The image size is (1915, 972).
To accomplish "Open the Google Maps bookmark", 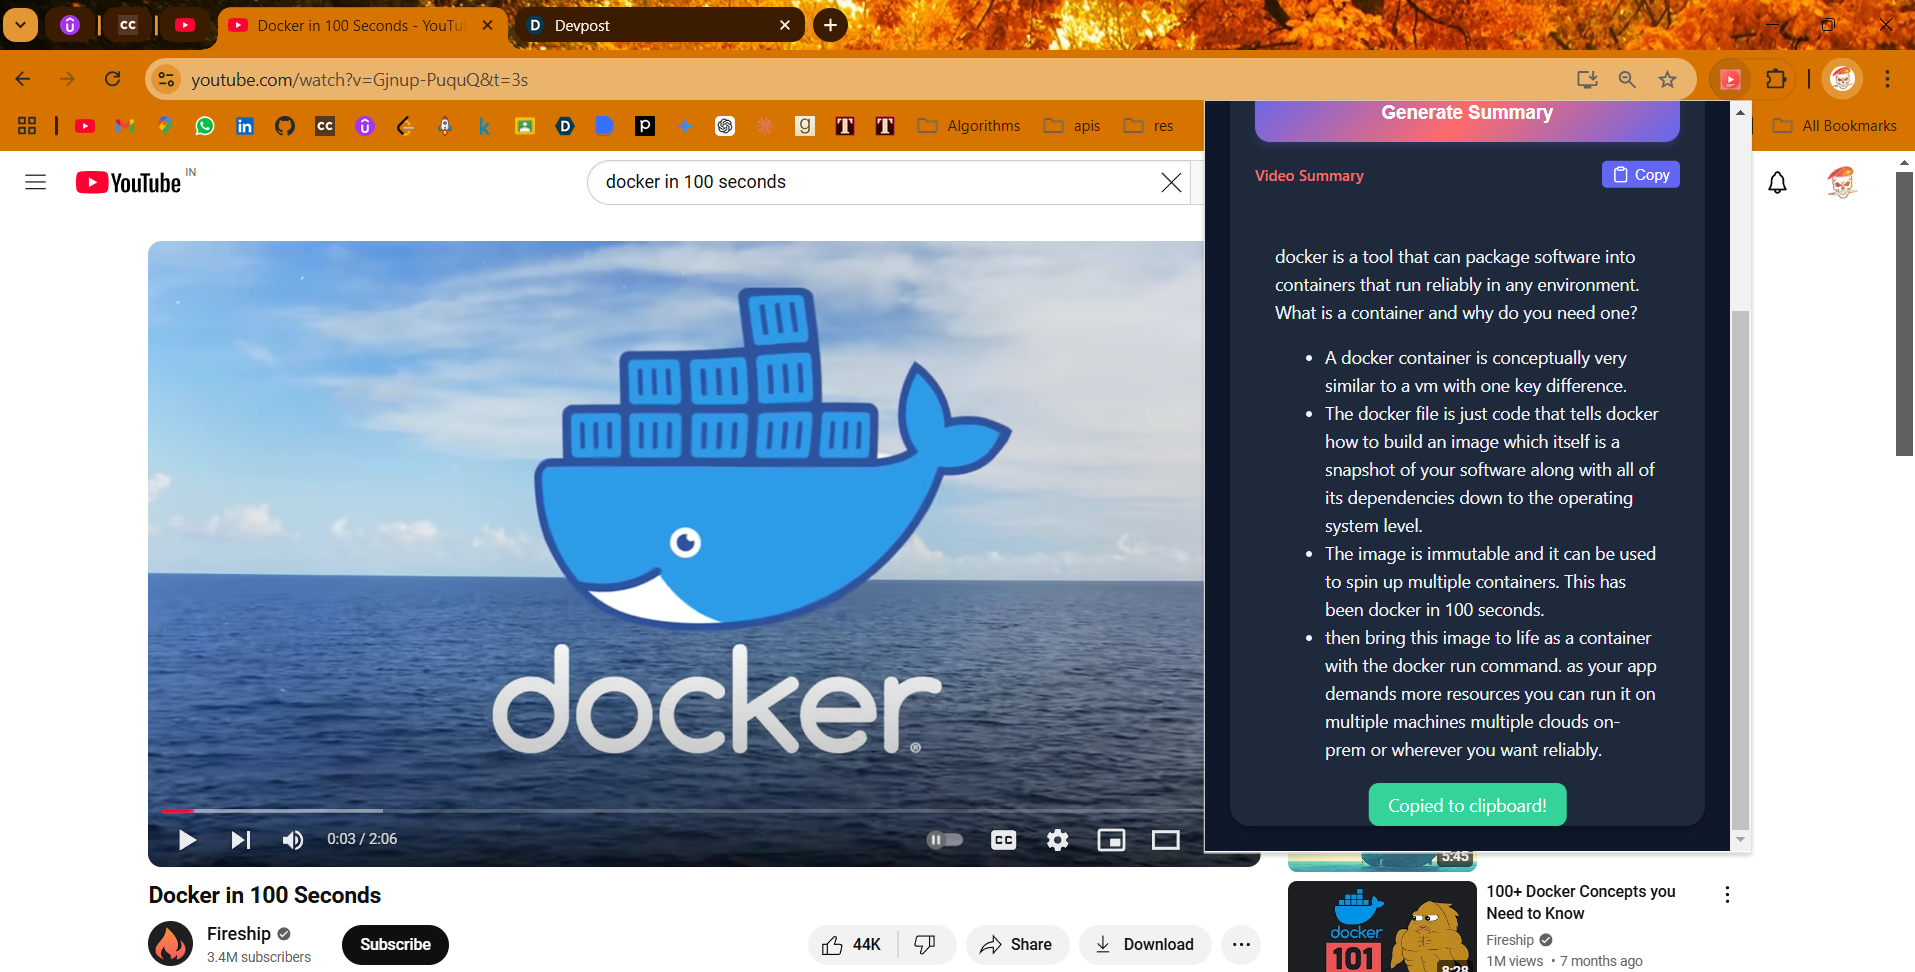I will 165,126.
